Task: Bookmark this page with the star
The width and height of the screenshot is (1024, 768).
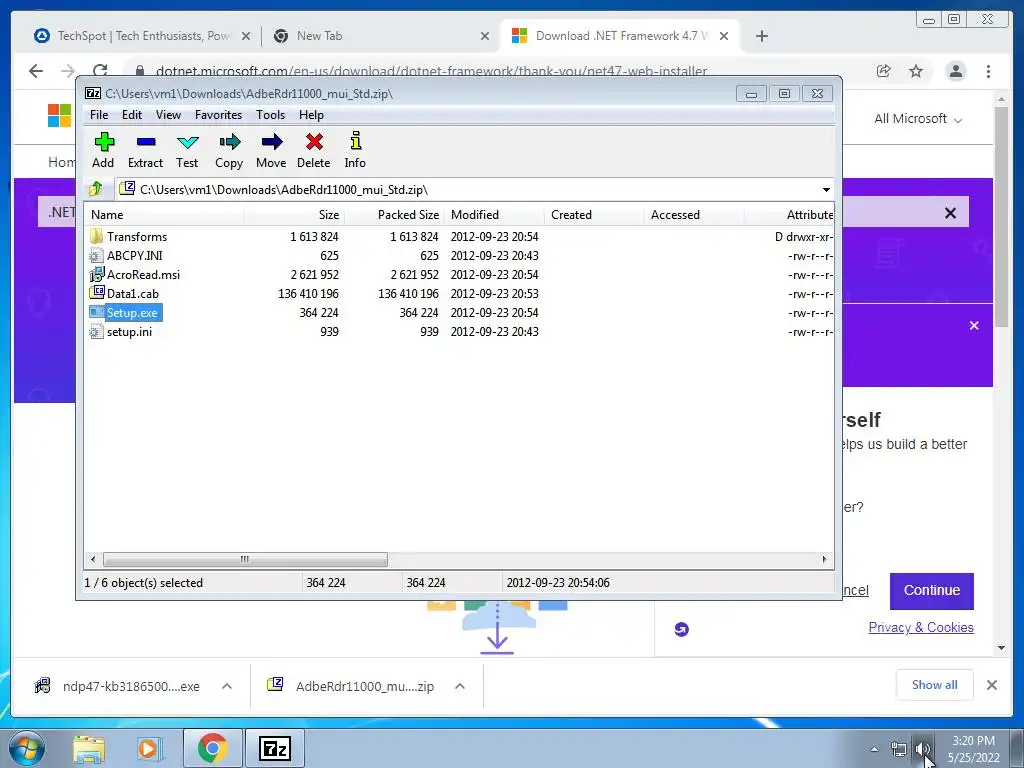Action: pos(916,71)
